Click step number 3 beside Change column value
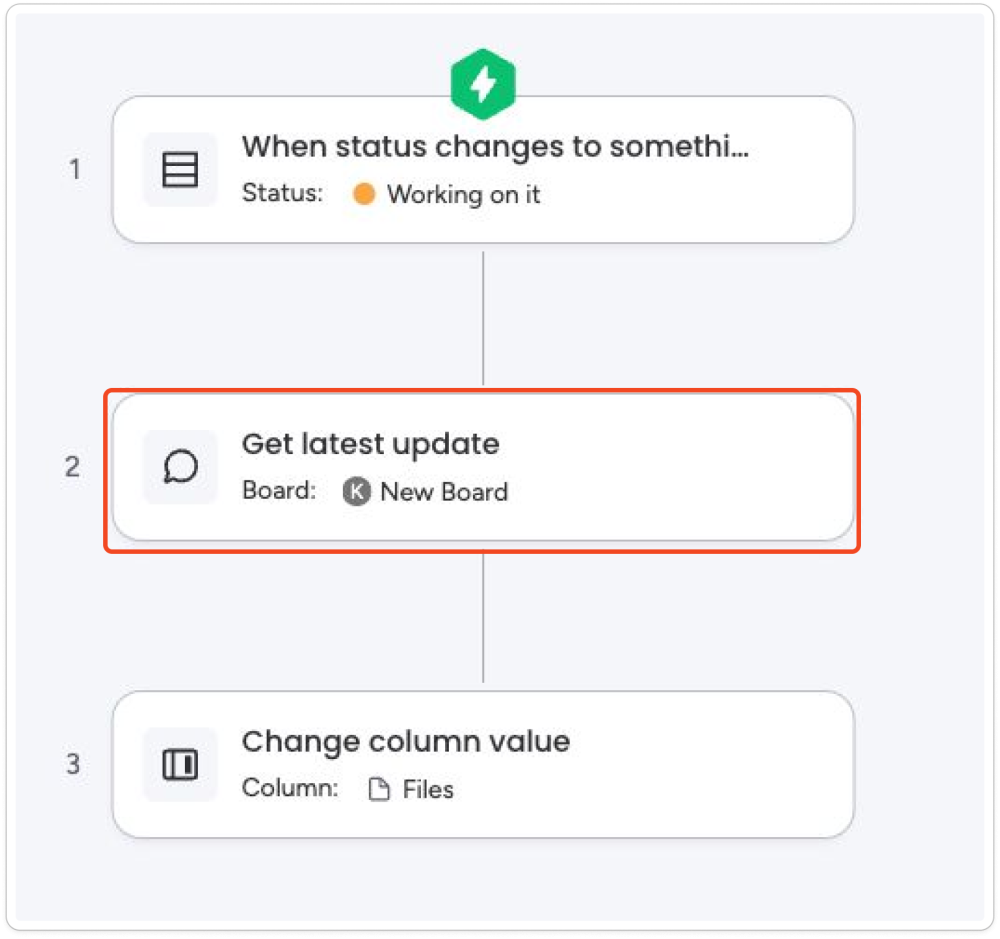This screenshot has height=939, width=1000. [x=73, y=764]
